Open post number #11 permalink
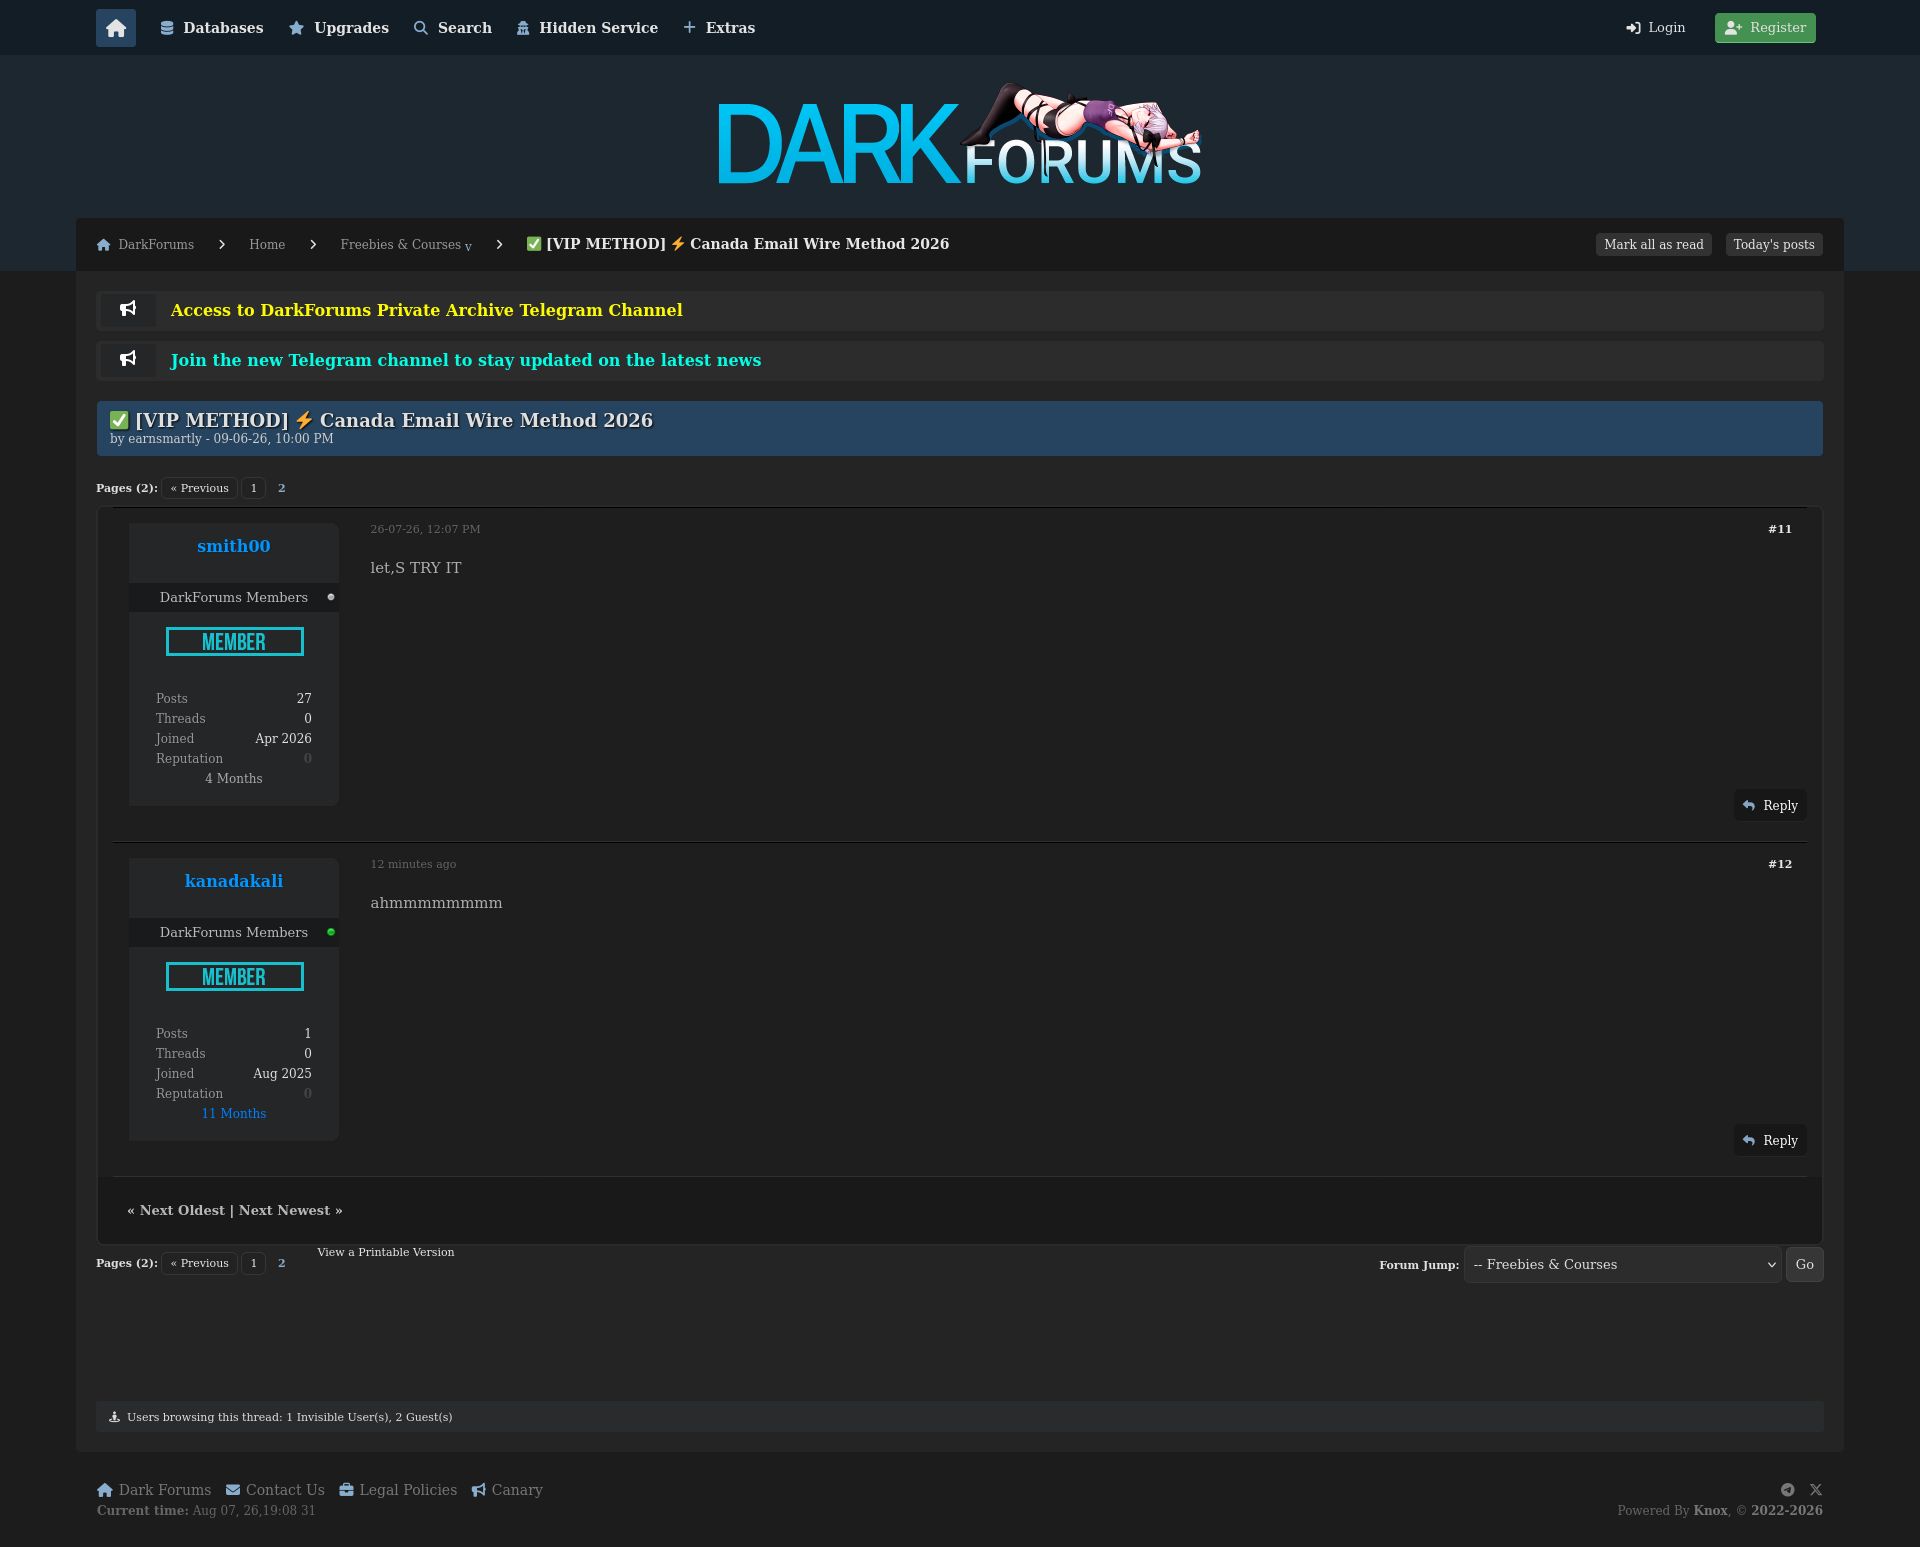 click(x=1780, y=529)
